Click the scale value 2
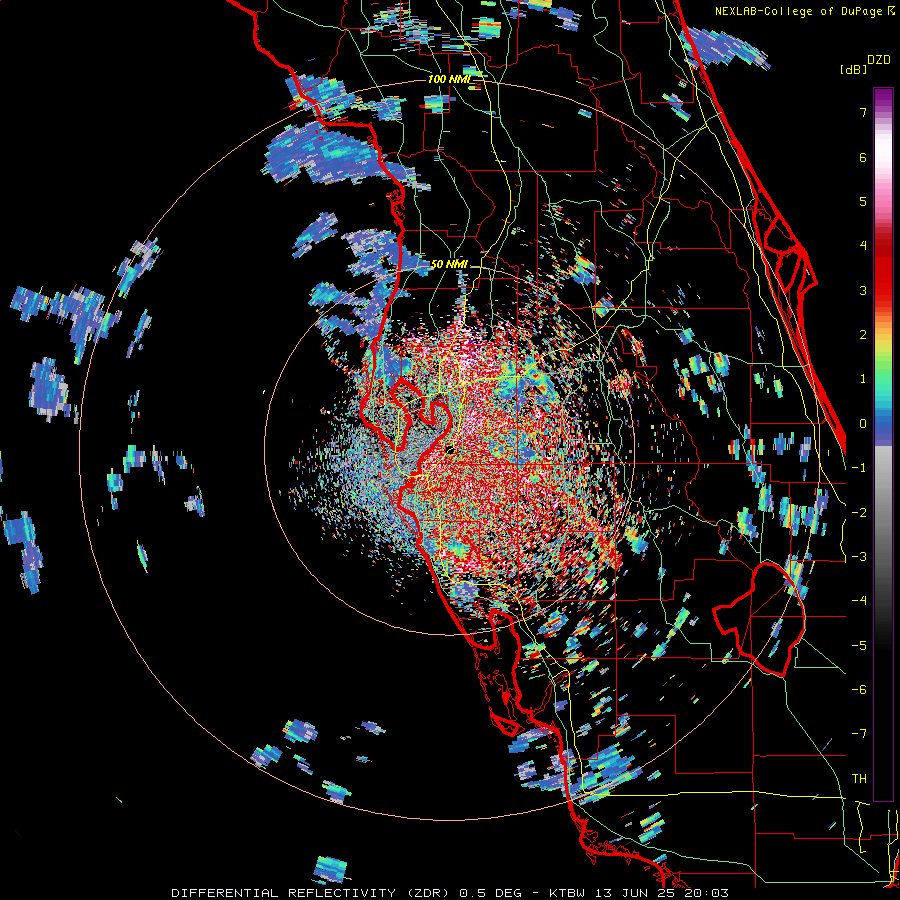The width and height of the screenshot is (900, 900). click(863, 335)
